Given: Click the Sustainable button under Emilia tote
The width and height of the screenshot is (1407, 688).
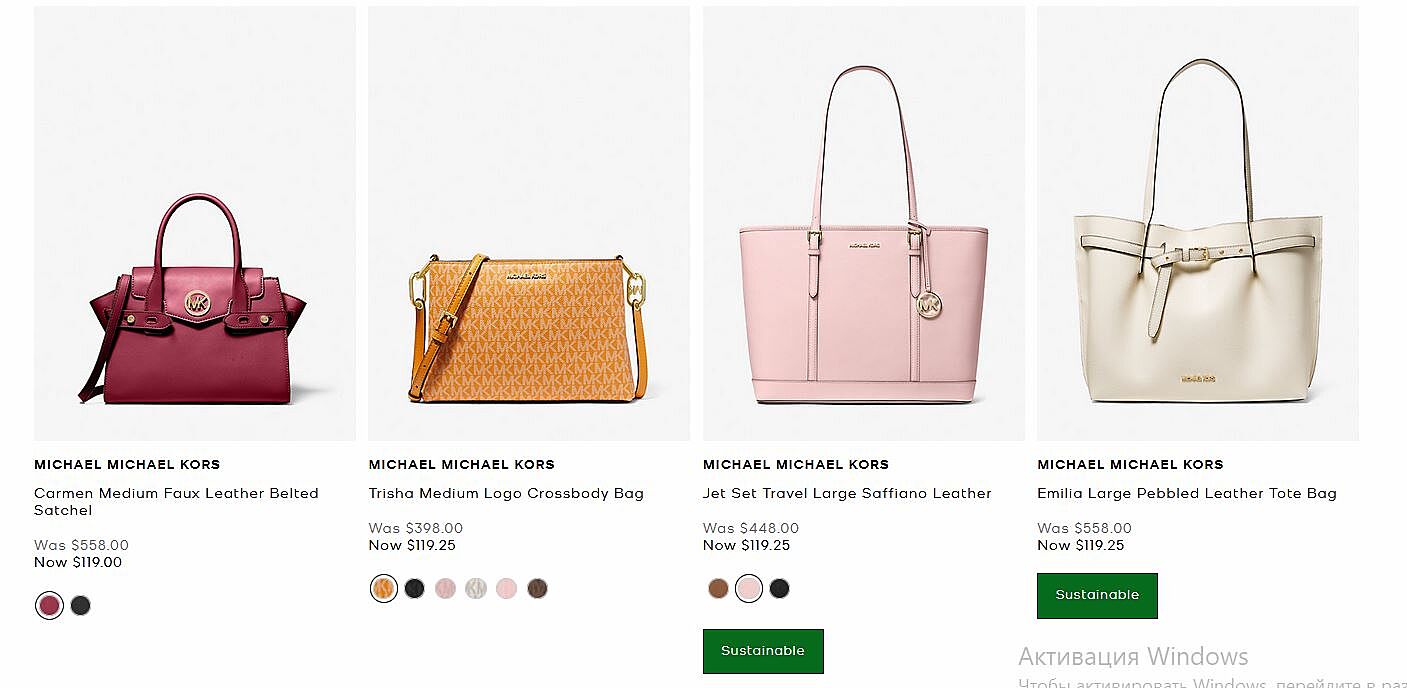Looking at the screenshot, I should pyautogui.click(x=1097, y=595).
